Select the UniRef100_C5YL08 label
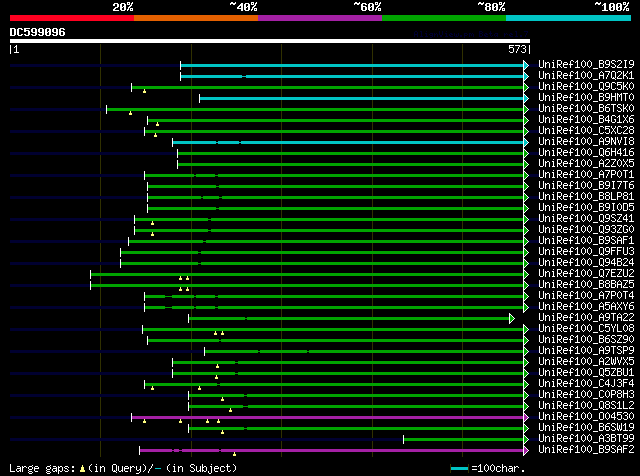This screenshot has width=640, height=476. [x=586, y=329]
